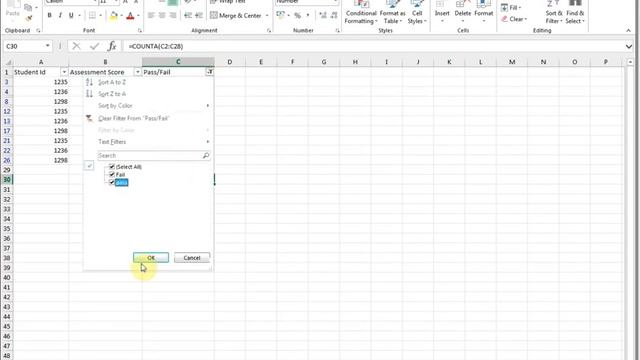Click Cancel in filter menu
This screenshot has width=640, height=360.
(192, 258)
